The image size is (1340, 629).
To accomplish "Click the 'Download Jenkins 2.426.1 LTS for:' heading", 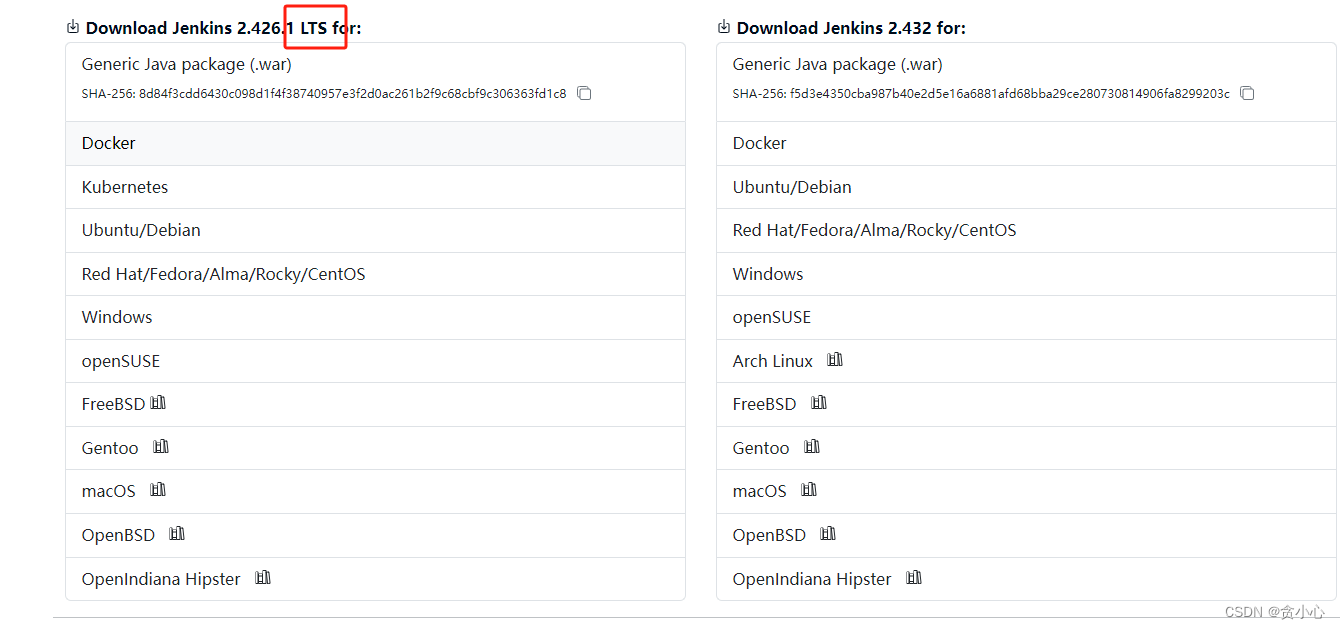I will (224, 28).
